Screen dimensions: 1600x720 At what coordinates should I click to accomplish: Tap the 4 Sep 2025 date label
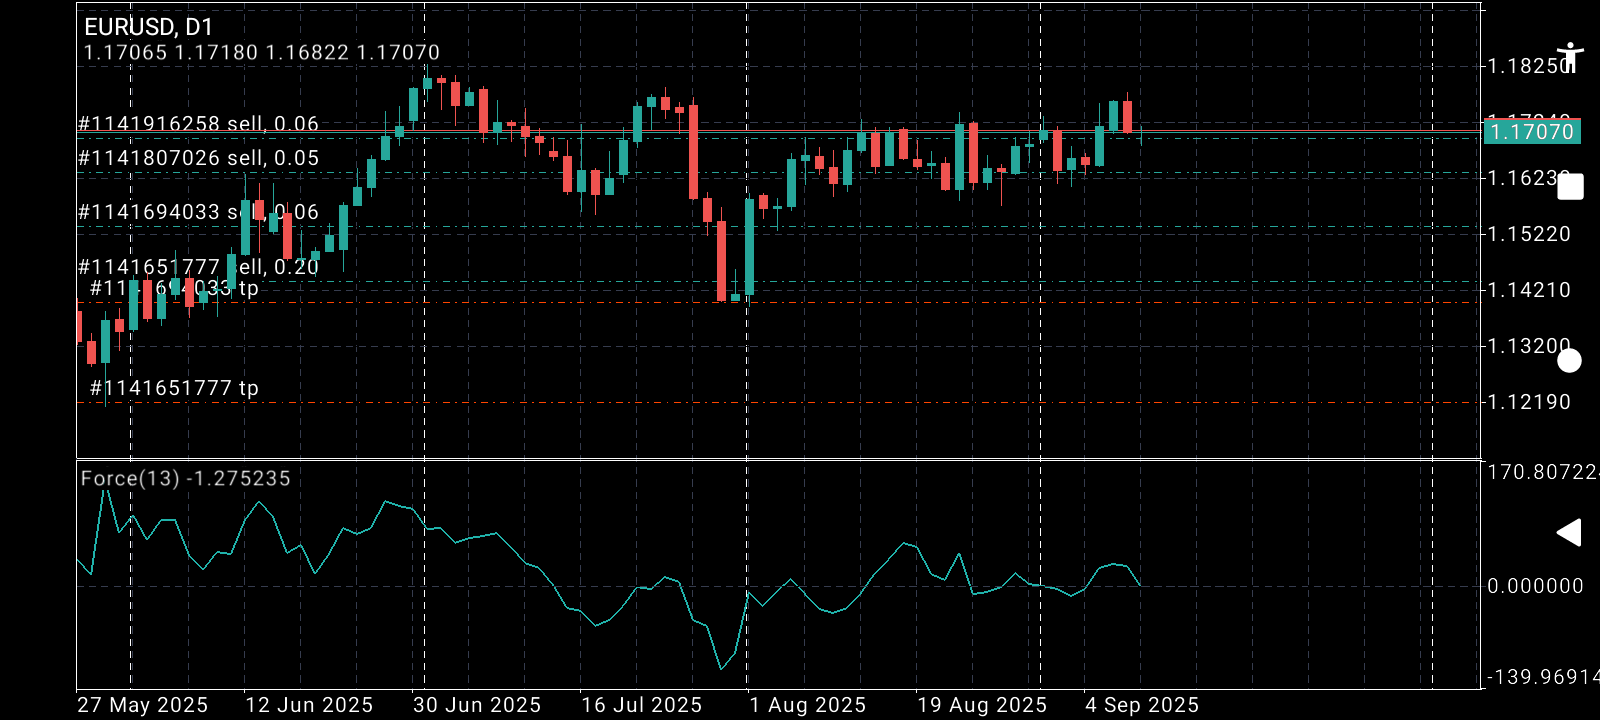click(1142, 705)
